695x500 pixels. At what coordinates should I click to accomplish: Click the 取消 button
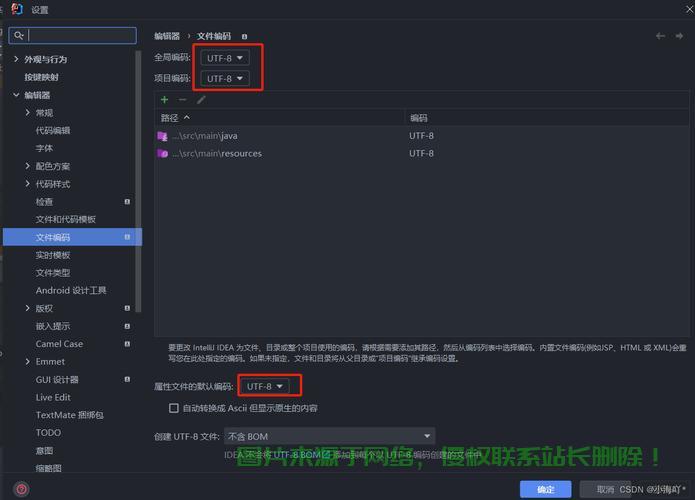point(605,489)
